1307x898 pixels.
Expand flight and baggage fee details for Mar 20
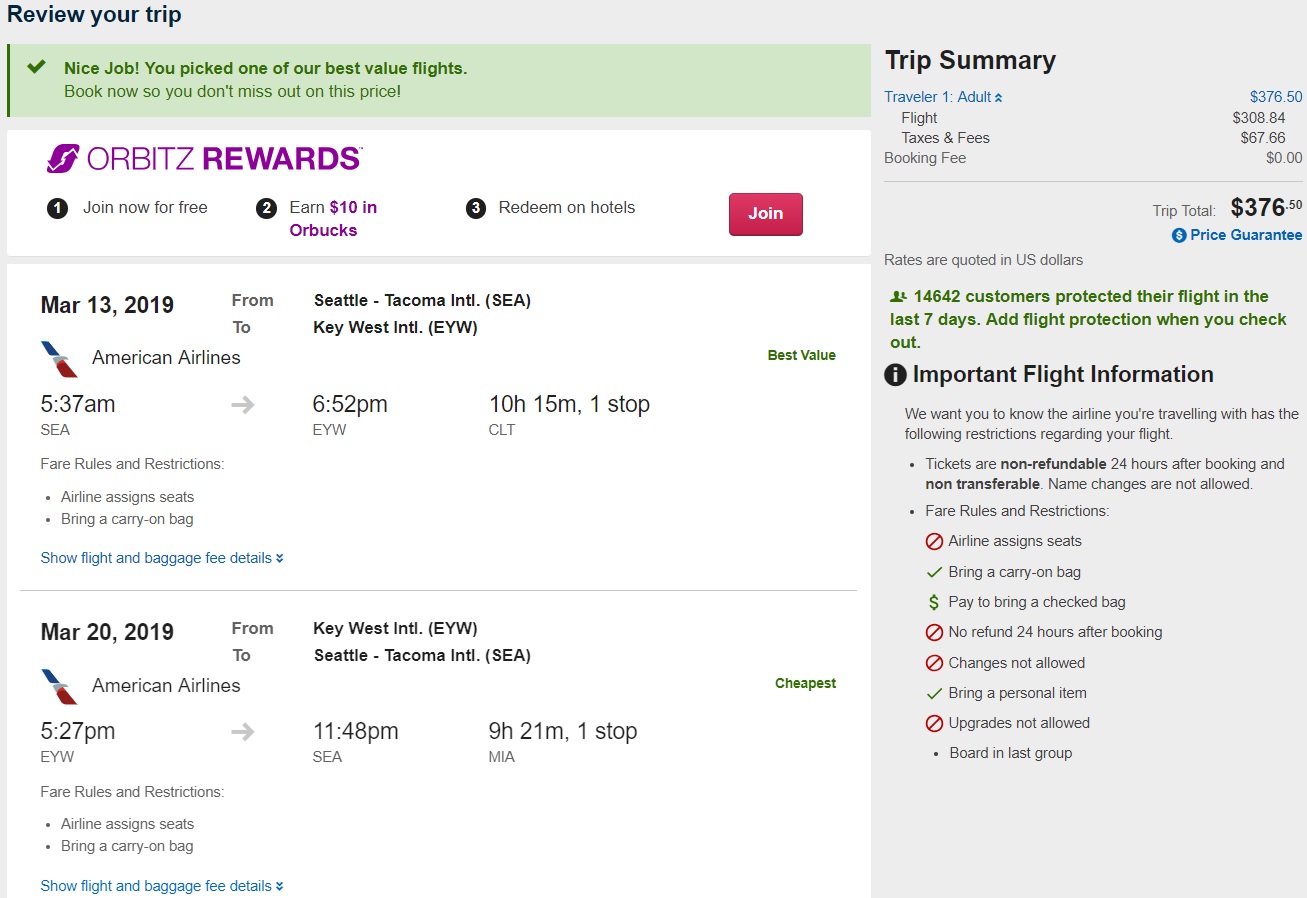point(162,886)
